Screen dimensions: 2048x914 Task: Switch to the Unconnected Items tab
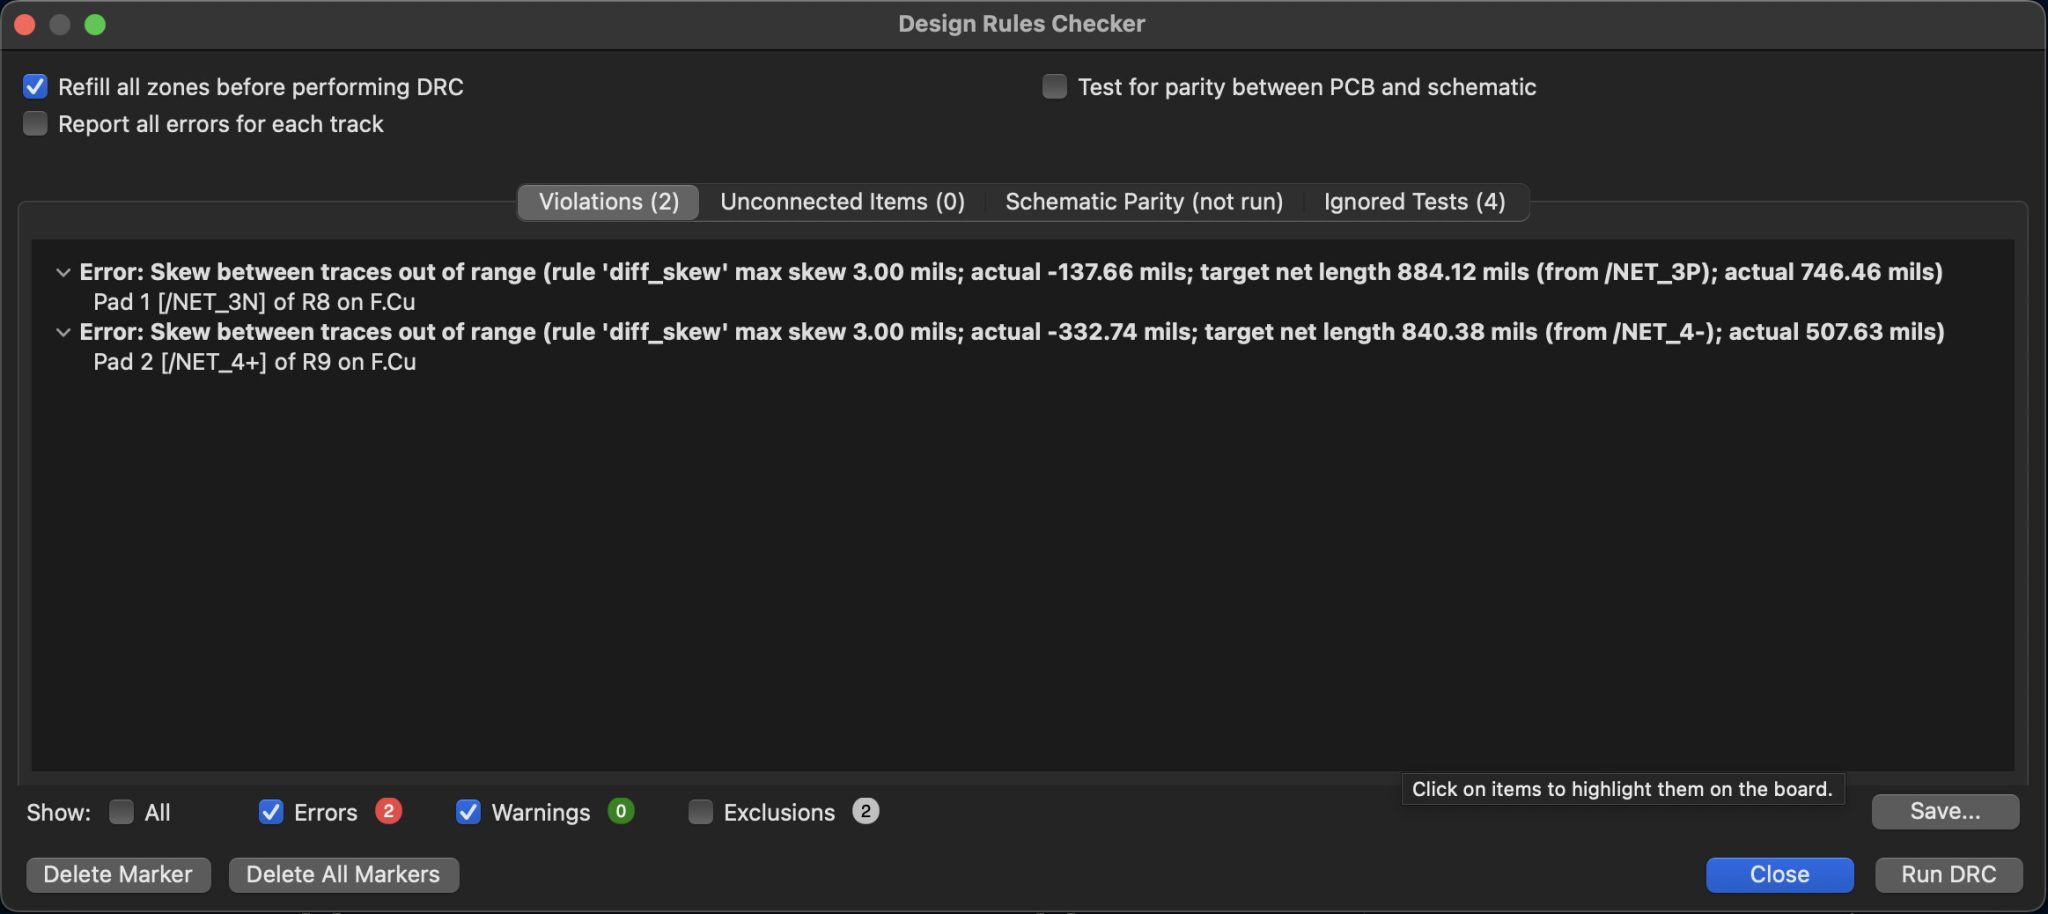(x=842, y=202)
